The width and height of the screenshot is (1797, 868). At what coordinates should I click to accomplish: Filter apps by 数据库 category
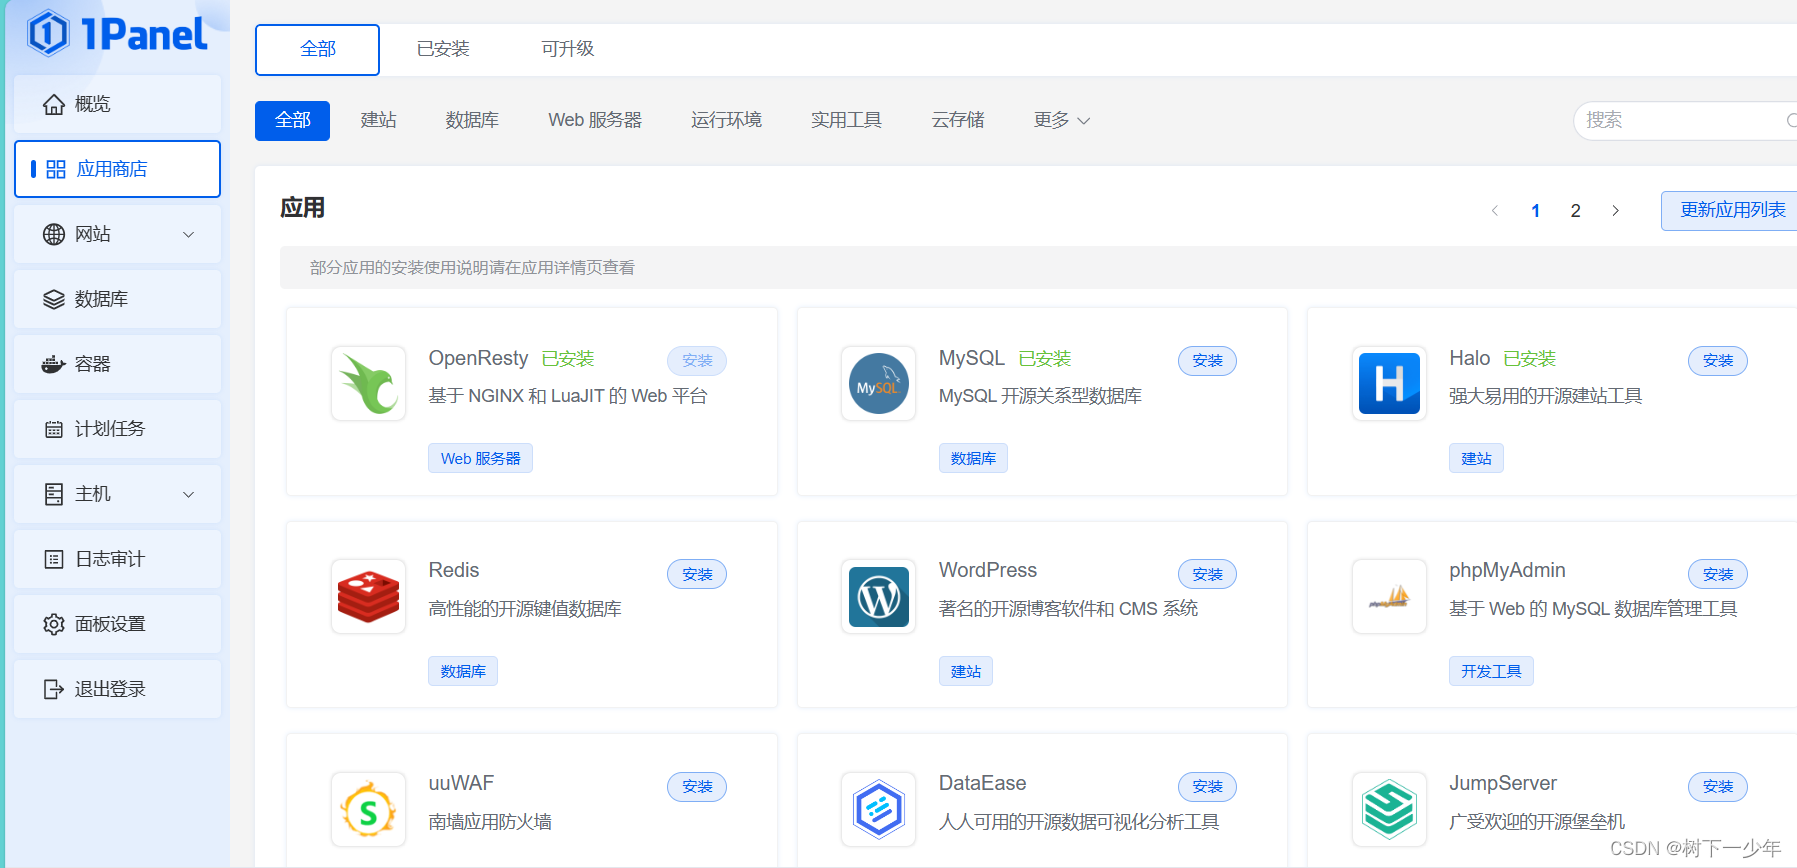472,120
